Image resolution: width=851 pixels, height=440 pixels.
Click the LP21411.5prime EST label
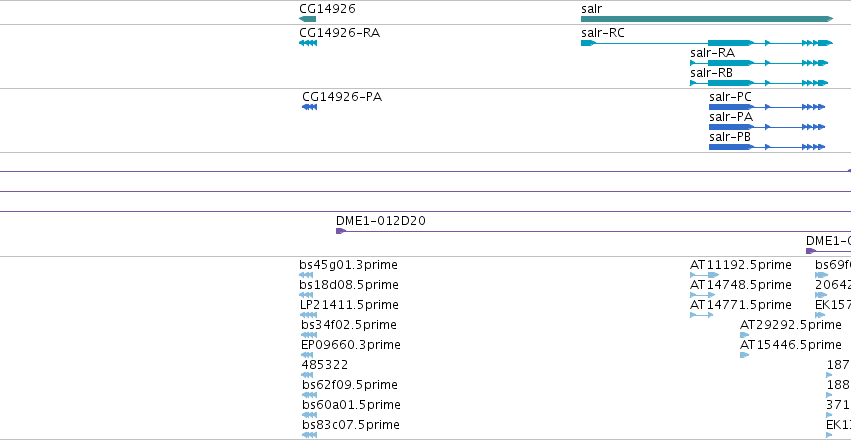349,305
